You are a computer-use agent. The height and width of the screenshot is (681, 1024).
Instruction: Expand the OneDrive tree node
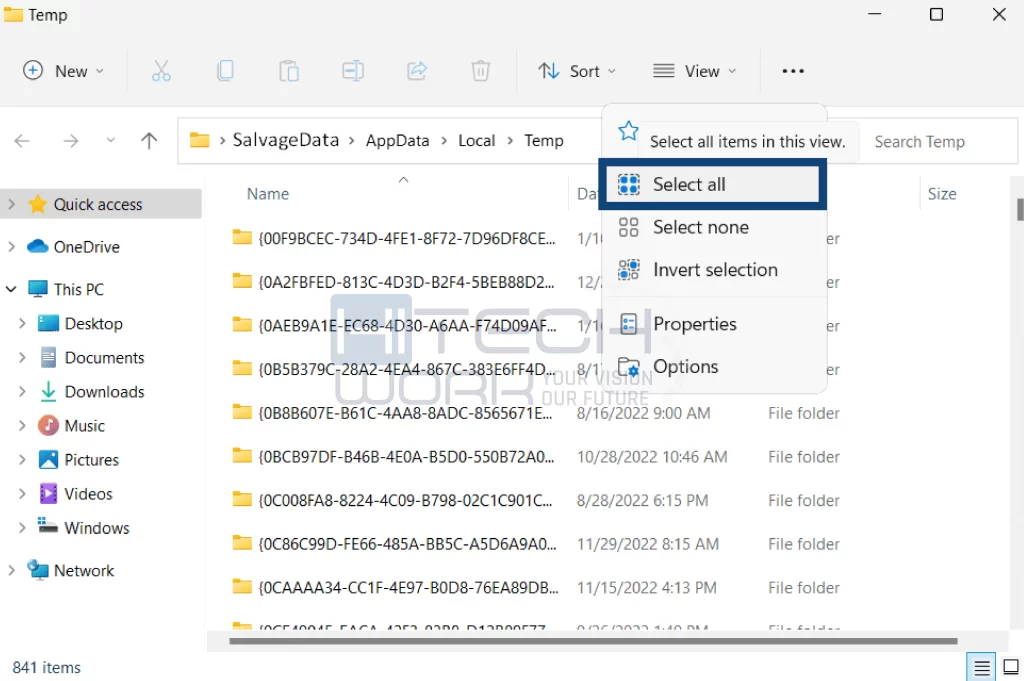(x=11, y=247)
